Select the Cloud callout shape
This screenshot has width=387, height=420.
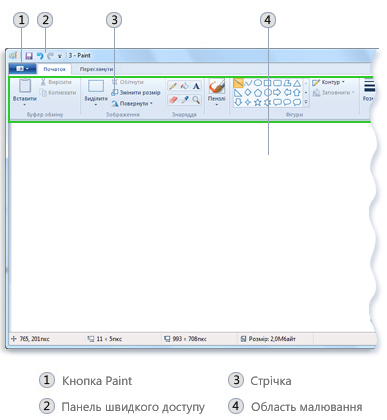coord(297,102)
